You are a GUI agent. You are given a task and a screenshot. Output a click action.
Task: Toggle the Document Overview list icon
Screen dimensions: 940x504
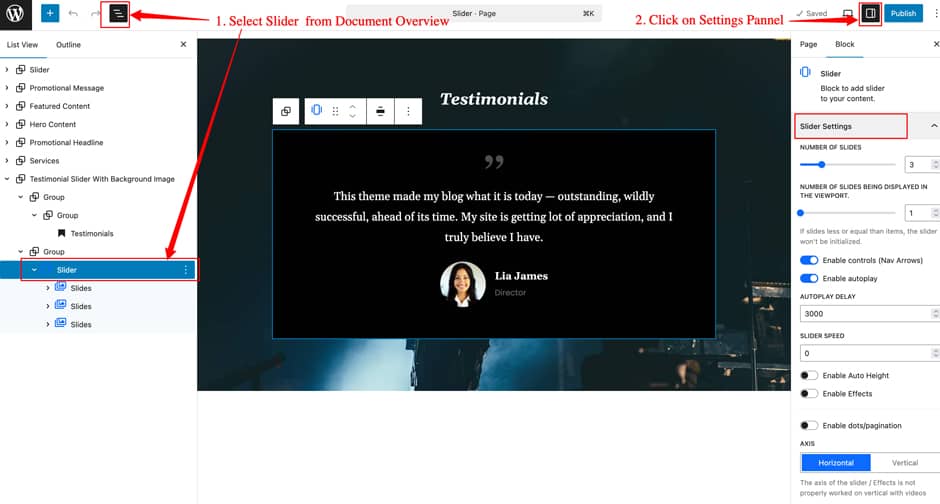tap(118, 14)
